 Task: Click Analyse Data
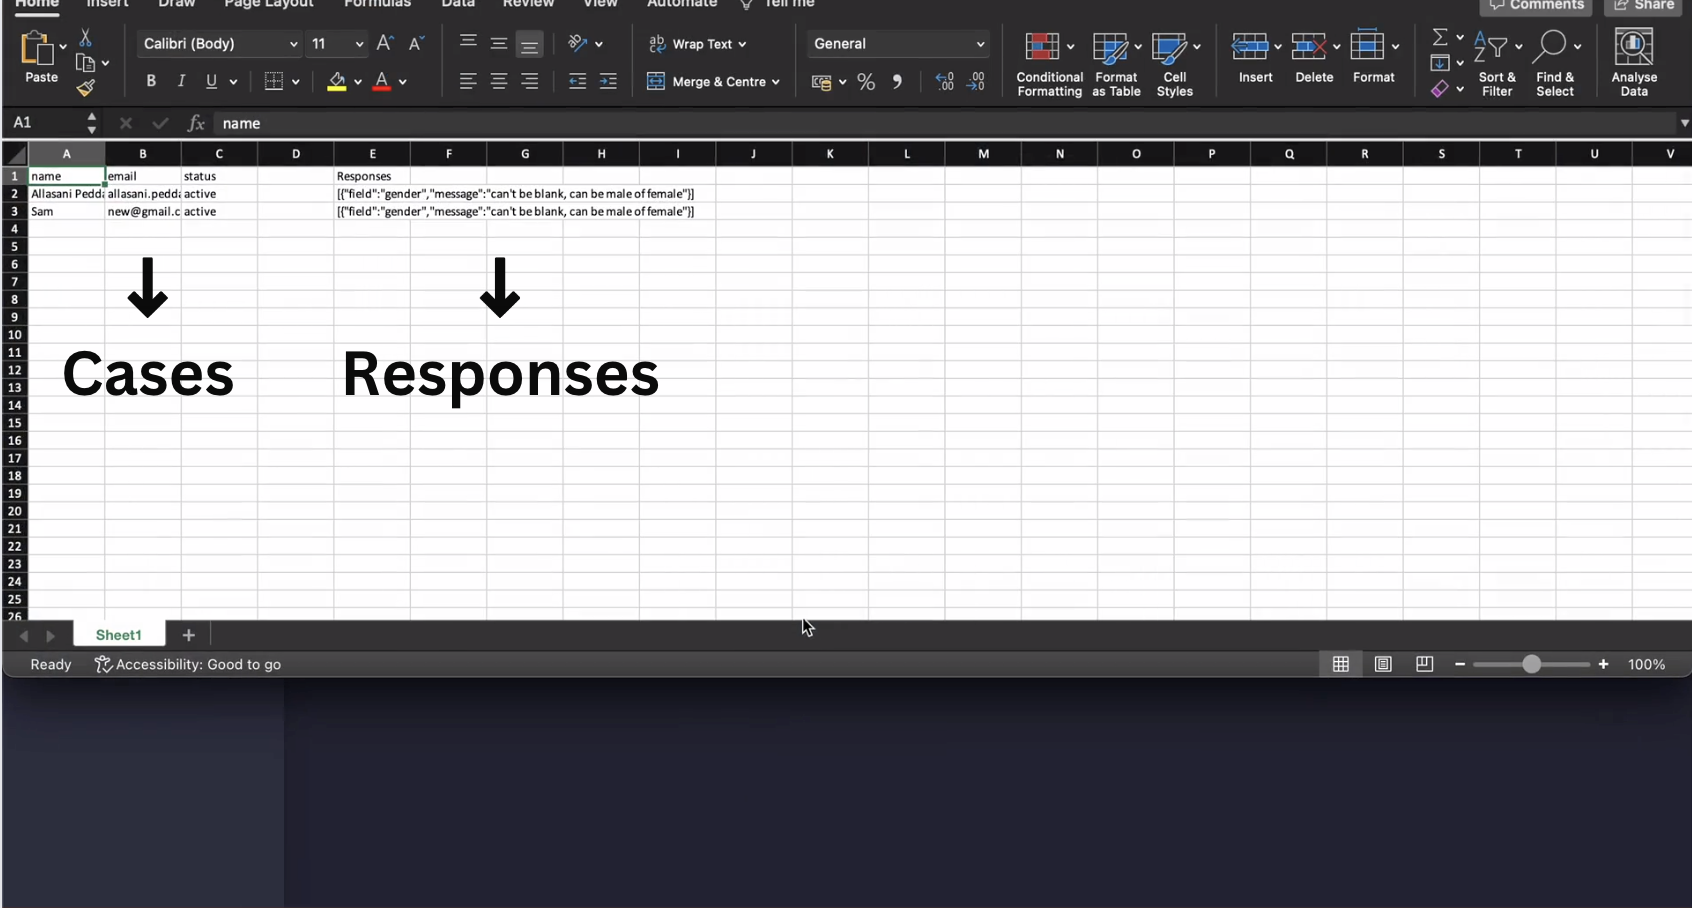tap(1634, 62)
